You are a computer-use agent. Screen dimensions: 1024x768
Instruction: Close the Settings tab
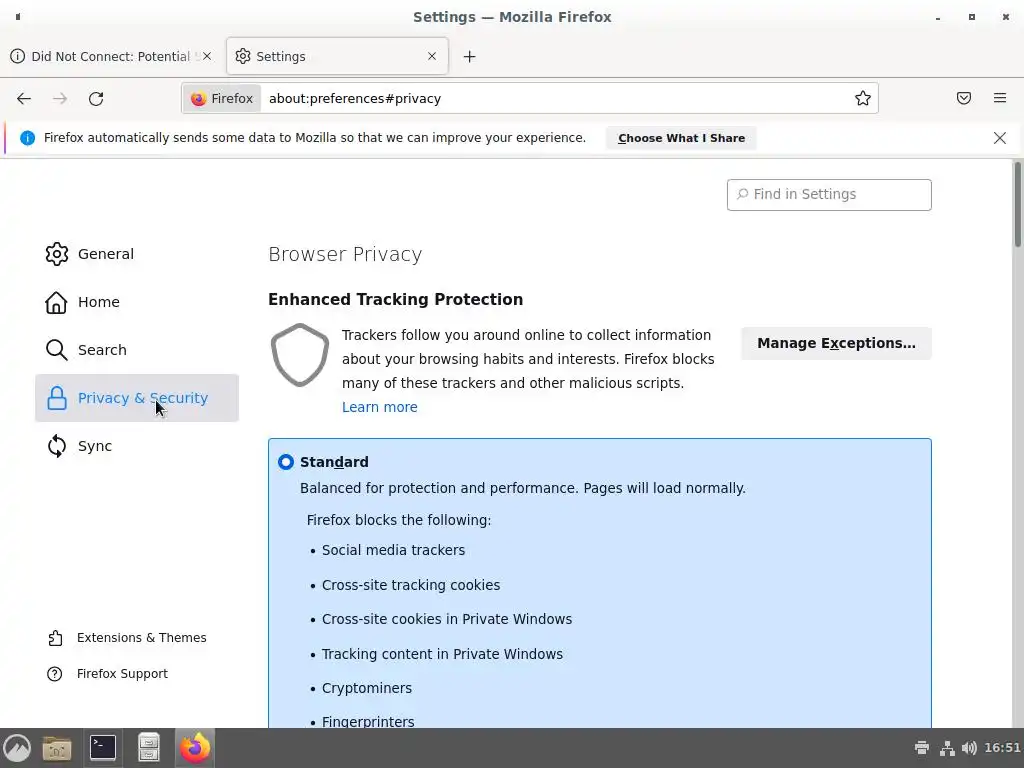(x=432, y=56)
